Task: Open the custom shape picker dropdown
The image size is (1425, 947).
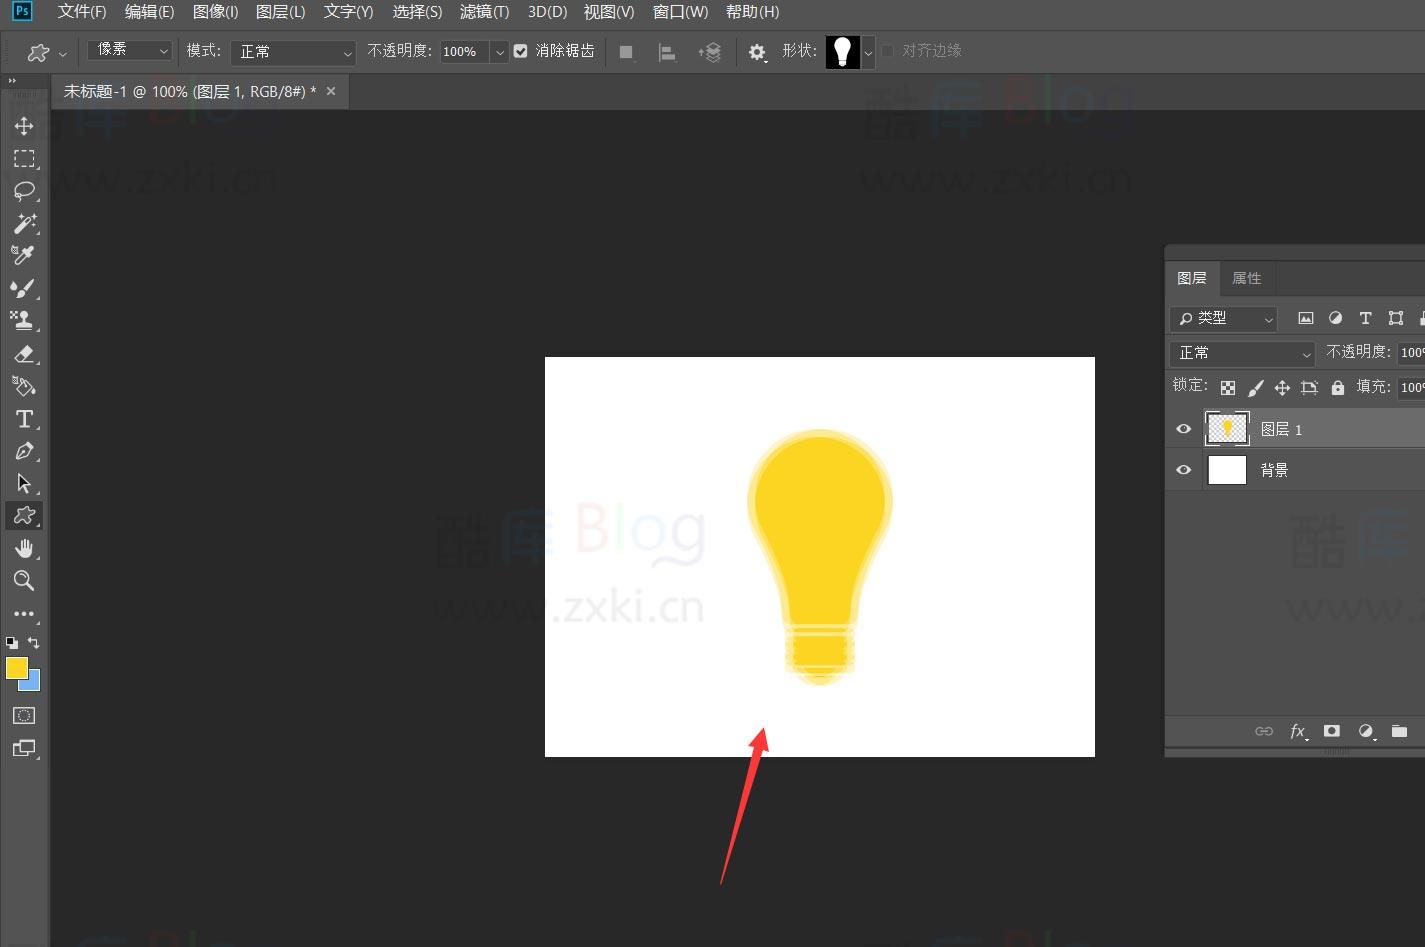Action: coord(868,52)
